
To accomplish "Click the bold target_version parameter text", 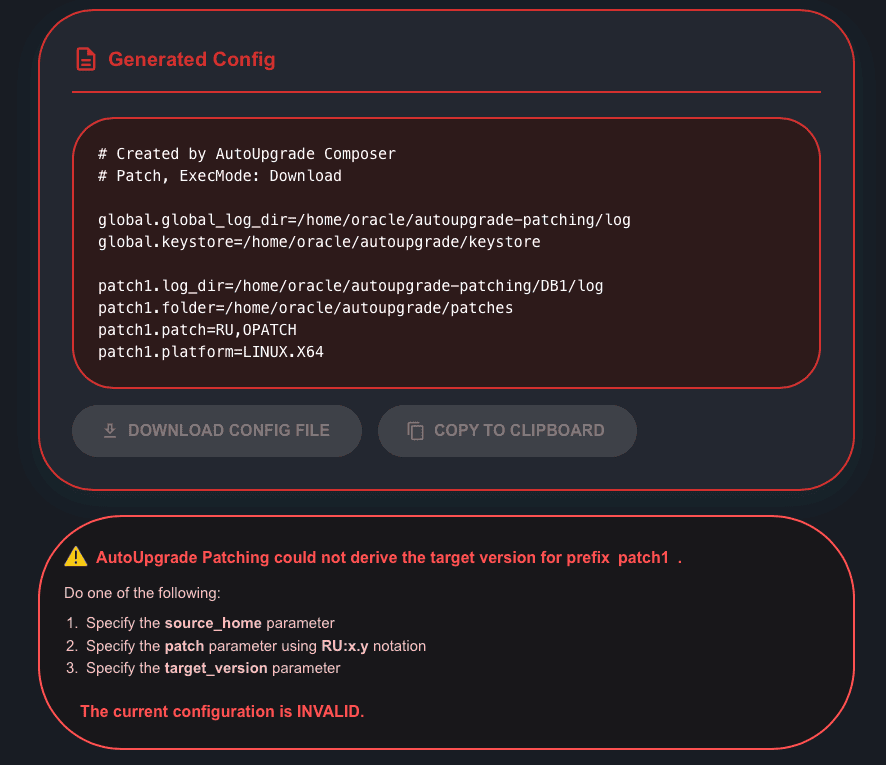I will [x=216, y=668].
